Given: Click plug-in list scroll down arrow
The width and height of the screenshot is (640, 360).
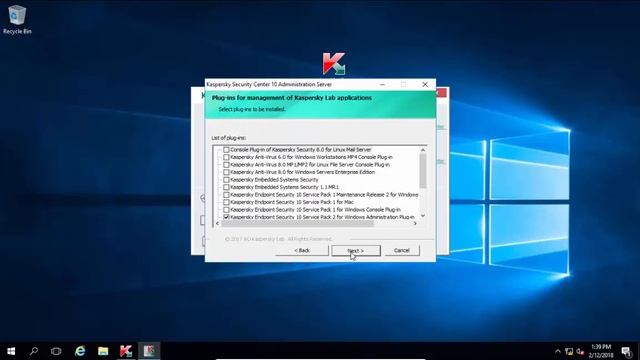Looking at the screenshot, I should click(423, 216).
